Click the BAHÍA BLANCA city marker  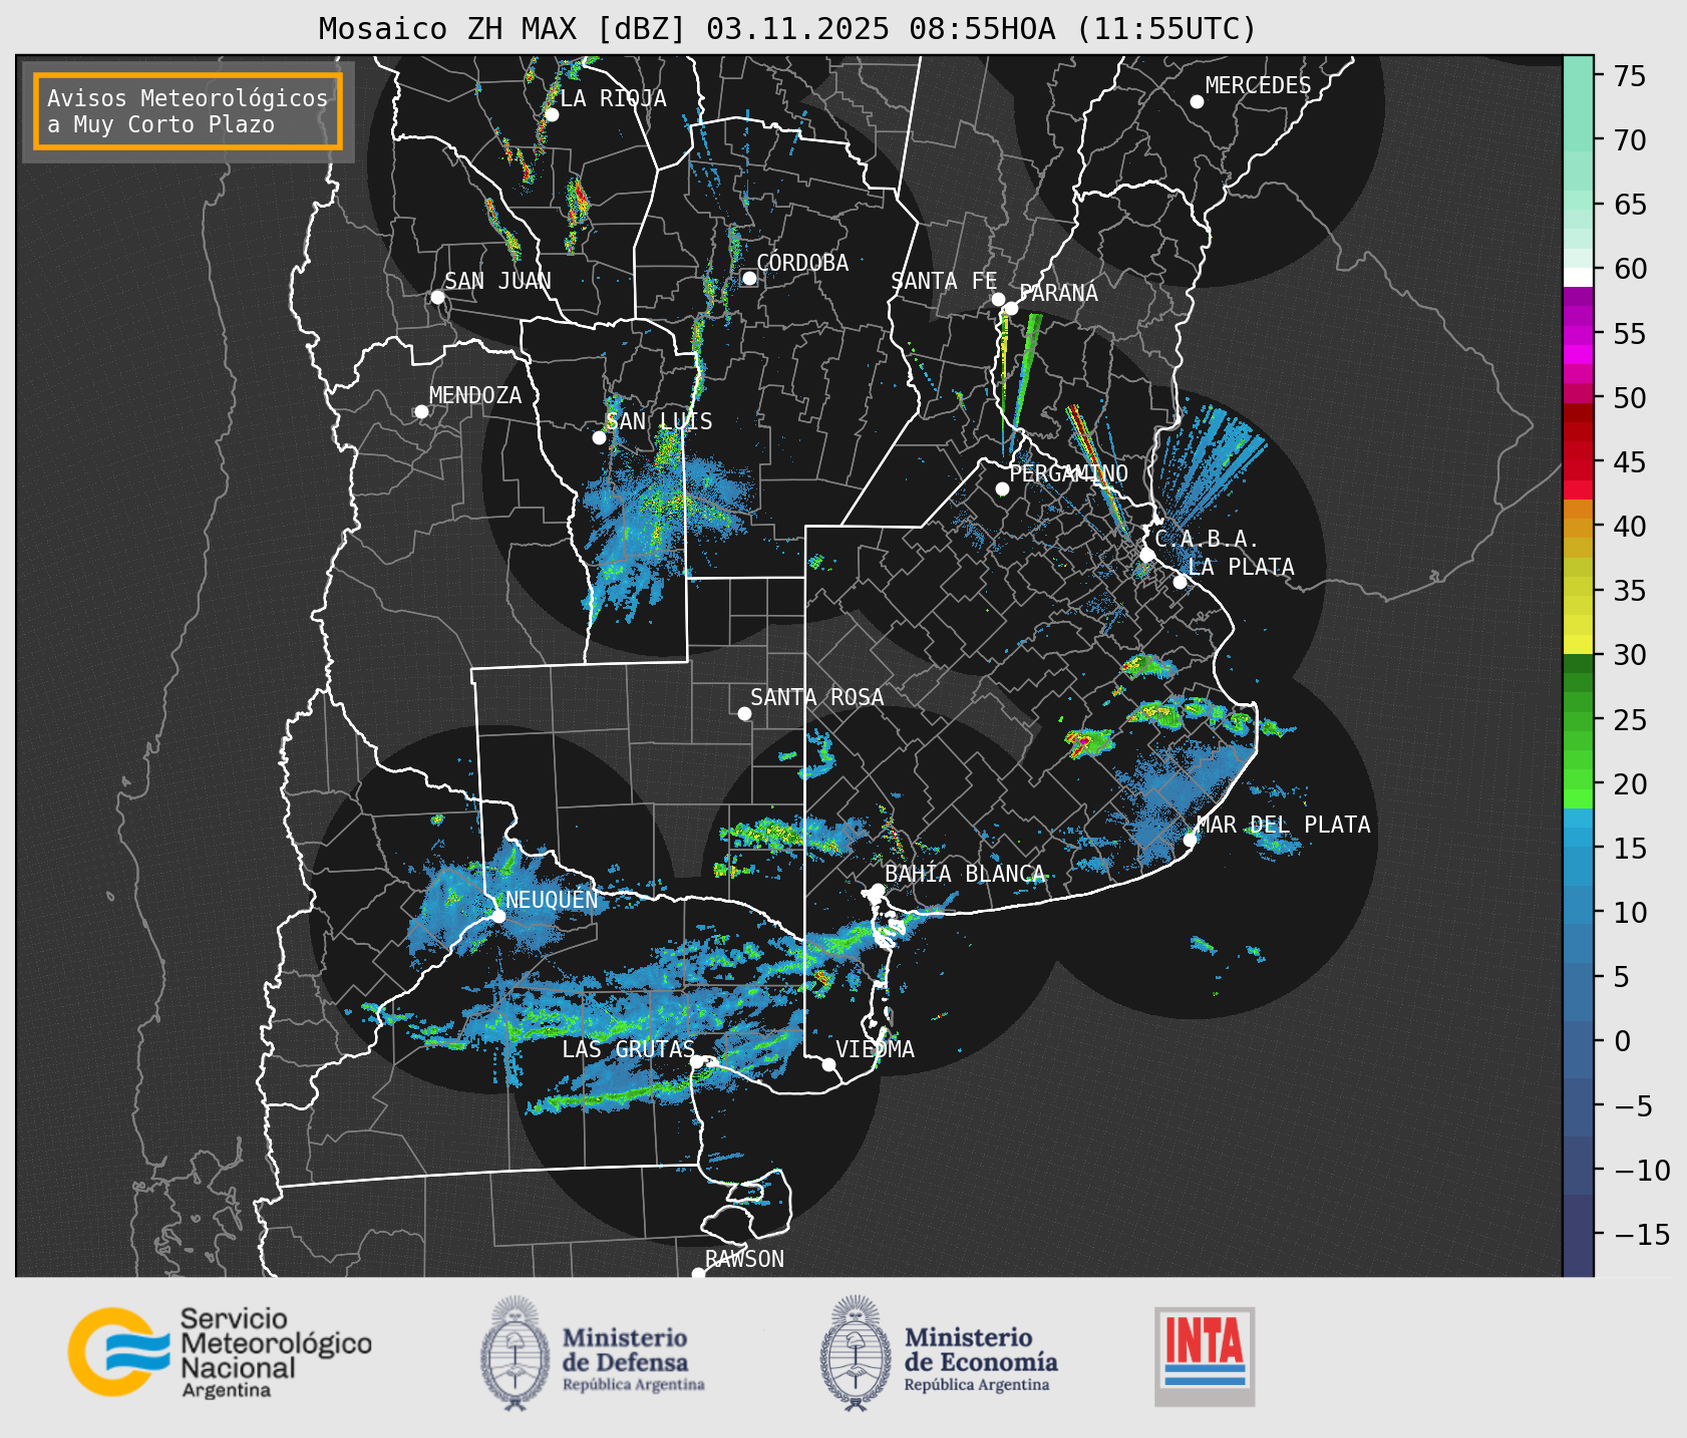point(877,889)
